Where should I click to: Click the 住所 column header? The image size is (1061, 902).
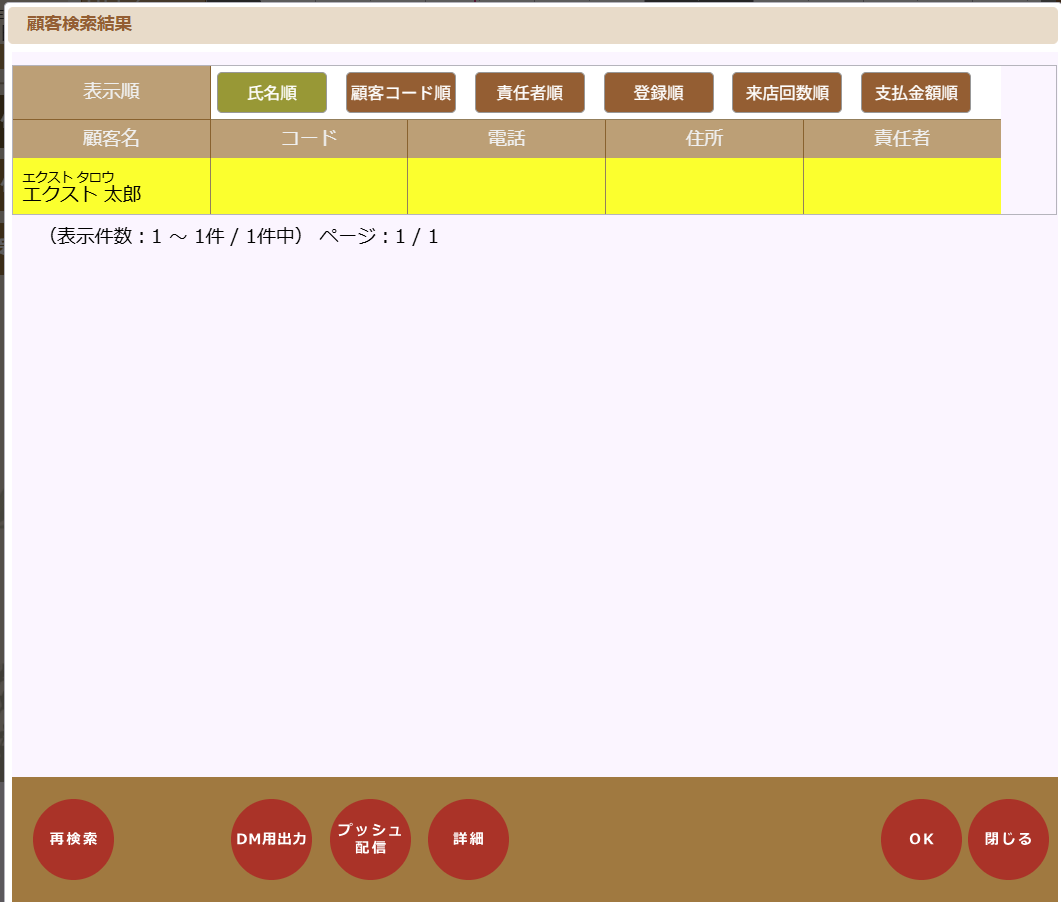704,138
